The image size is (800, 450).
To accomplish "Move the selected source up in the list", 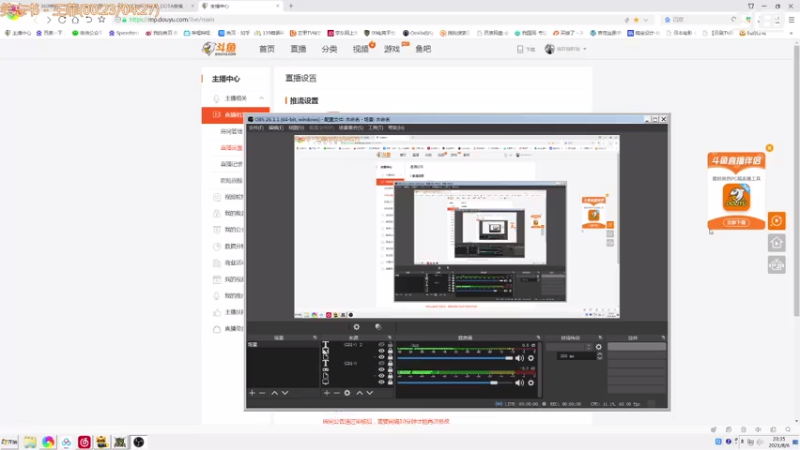I will (x=360, y=393).
